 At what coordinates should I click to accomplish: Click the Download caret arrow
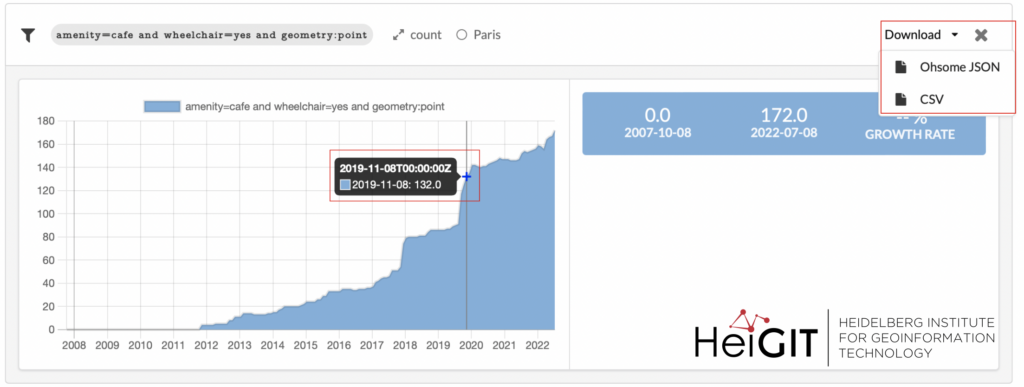(955, 35)
